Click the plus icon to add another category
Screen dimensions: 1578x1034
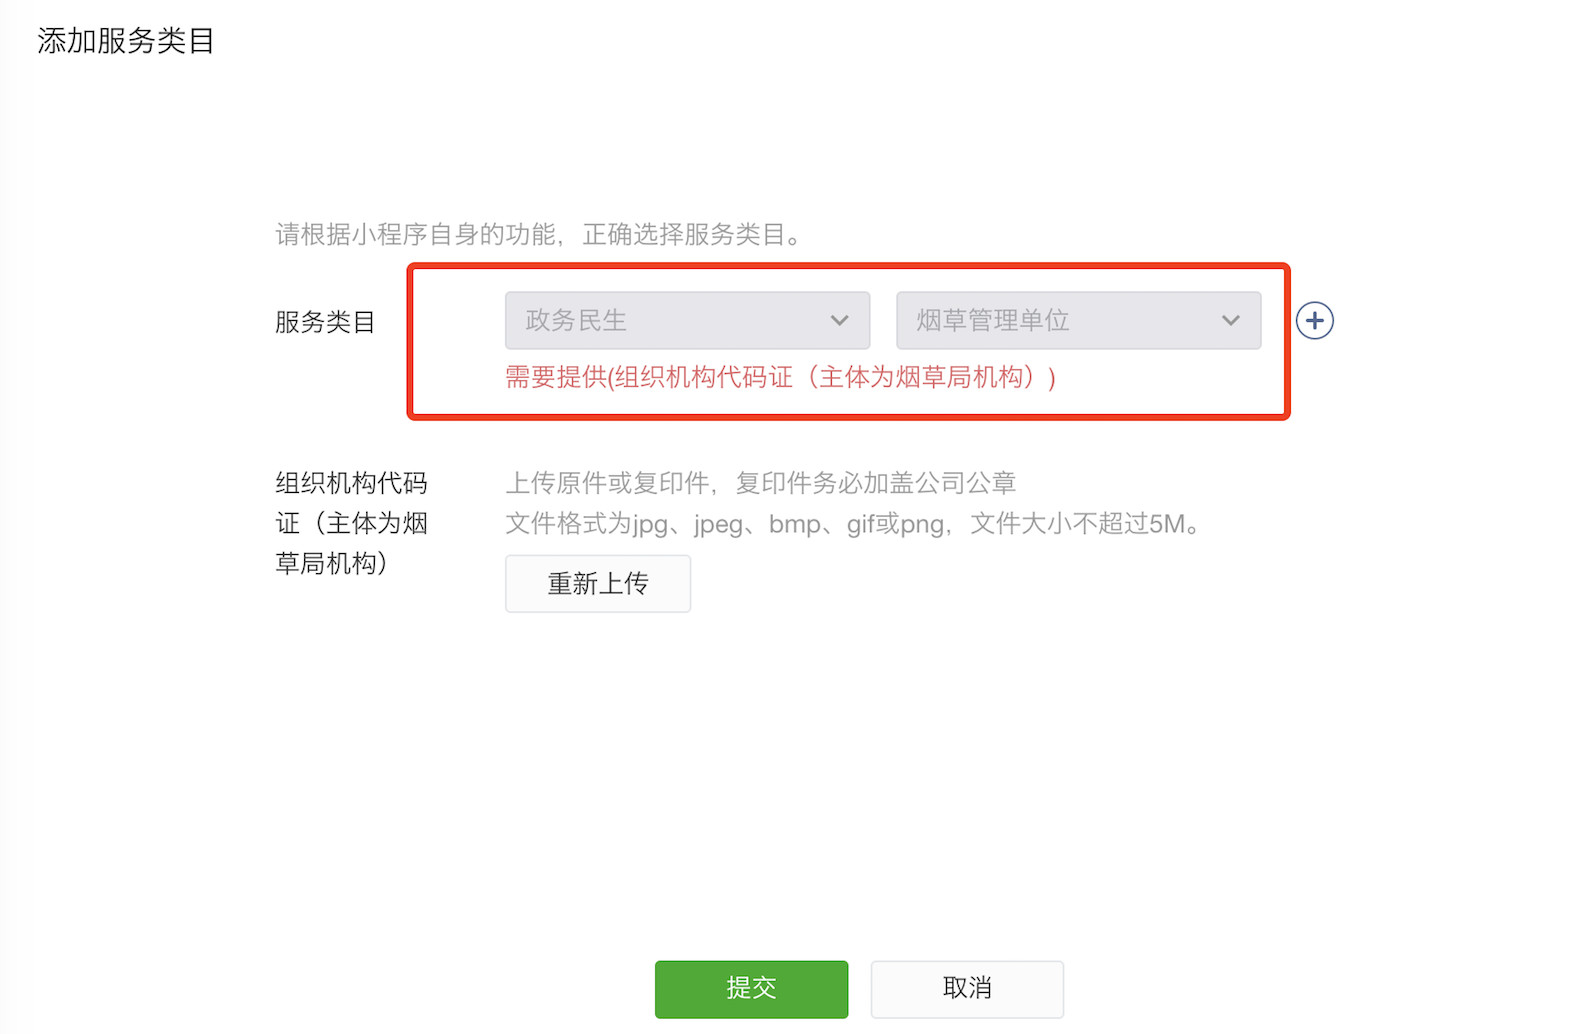point(1314,321)
